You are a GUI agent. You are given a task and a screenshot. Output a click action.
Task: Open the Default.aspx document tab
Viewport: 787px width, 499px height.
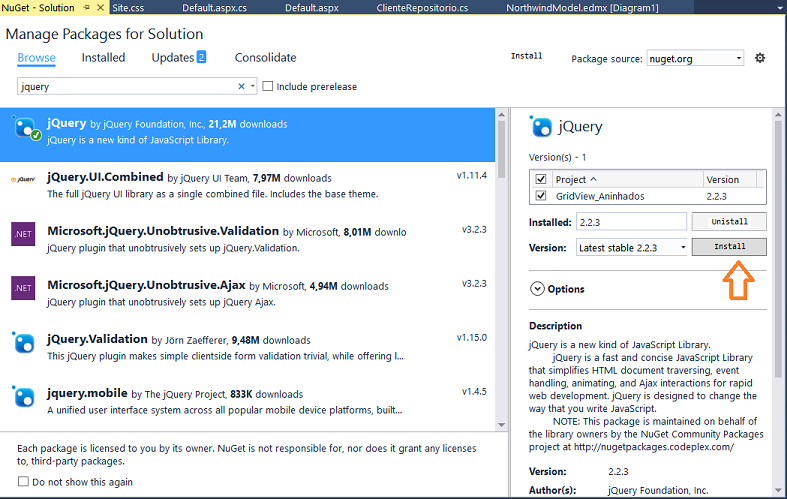312,8
